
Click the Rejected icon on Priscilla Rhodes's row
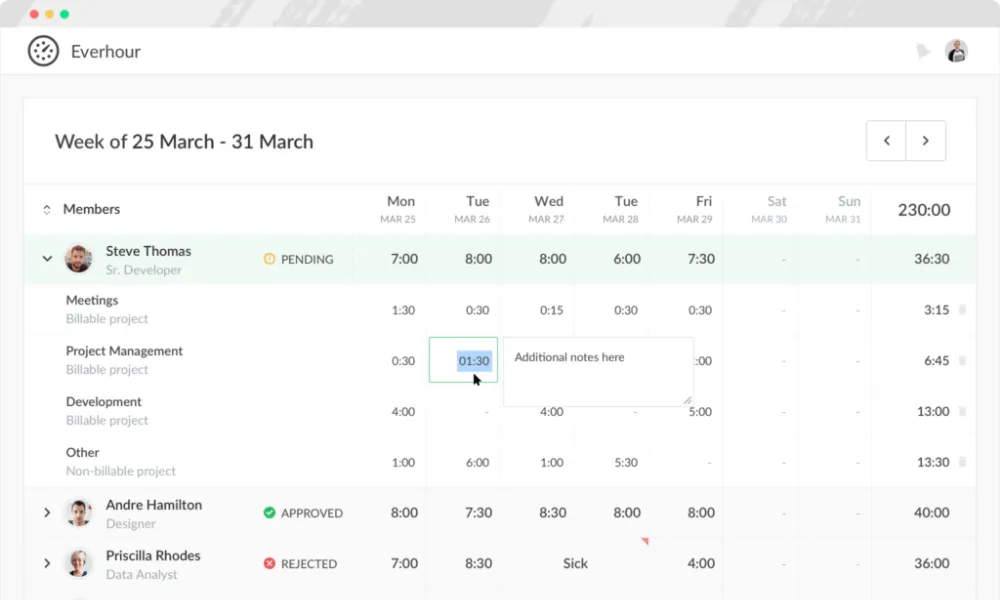tap(268, 563)
